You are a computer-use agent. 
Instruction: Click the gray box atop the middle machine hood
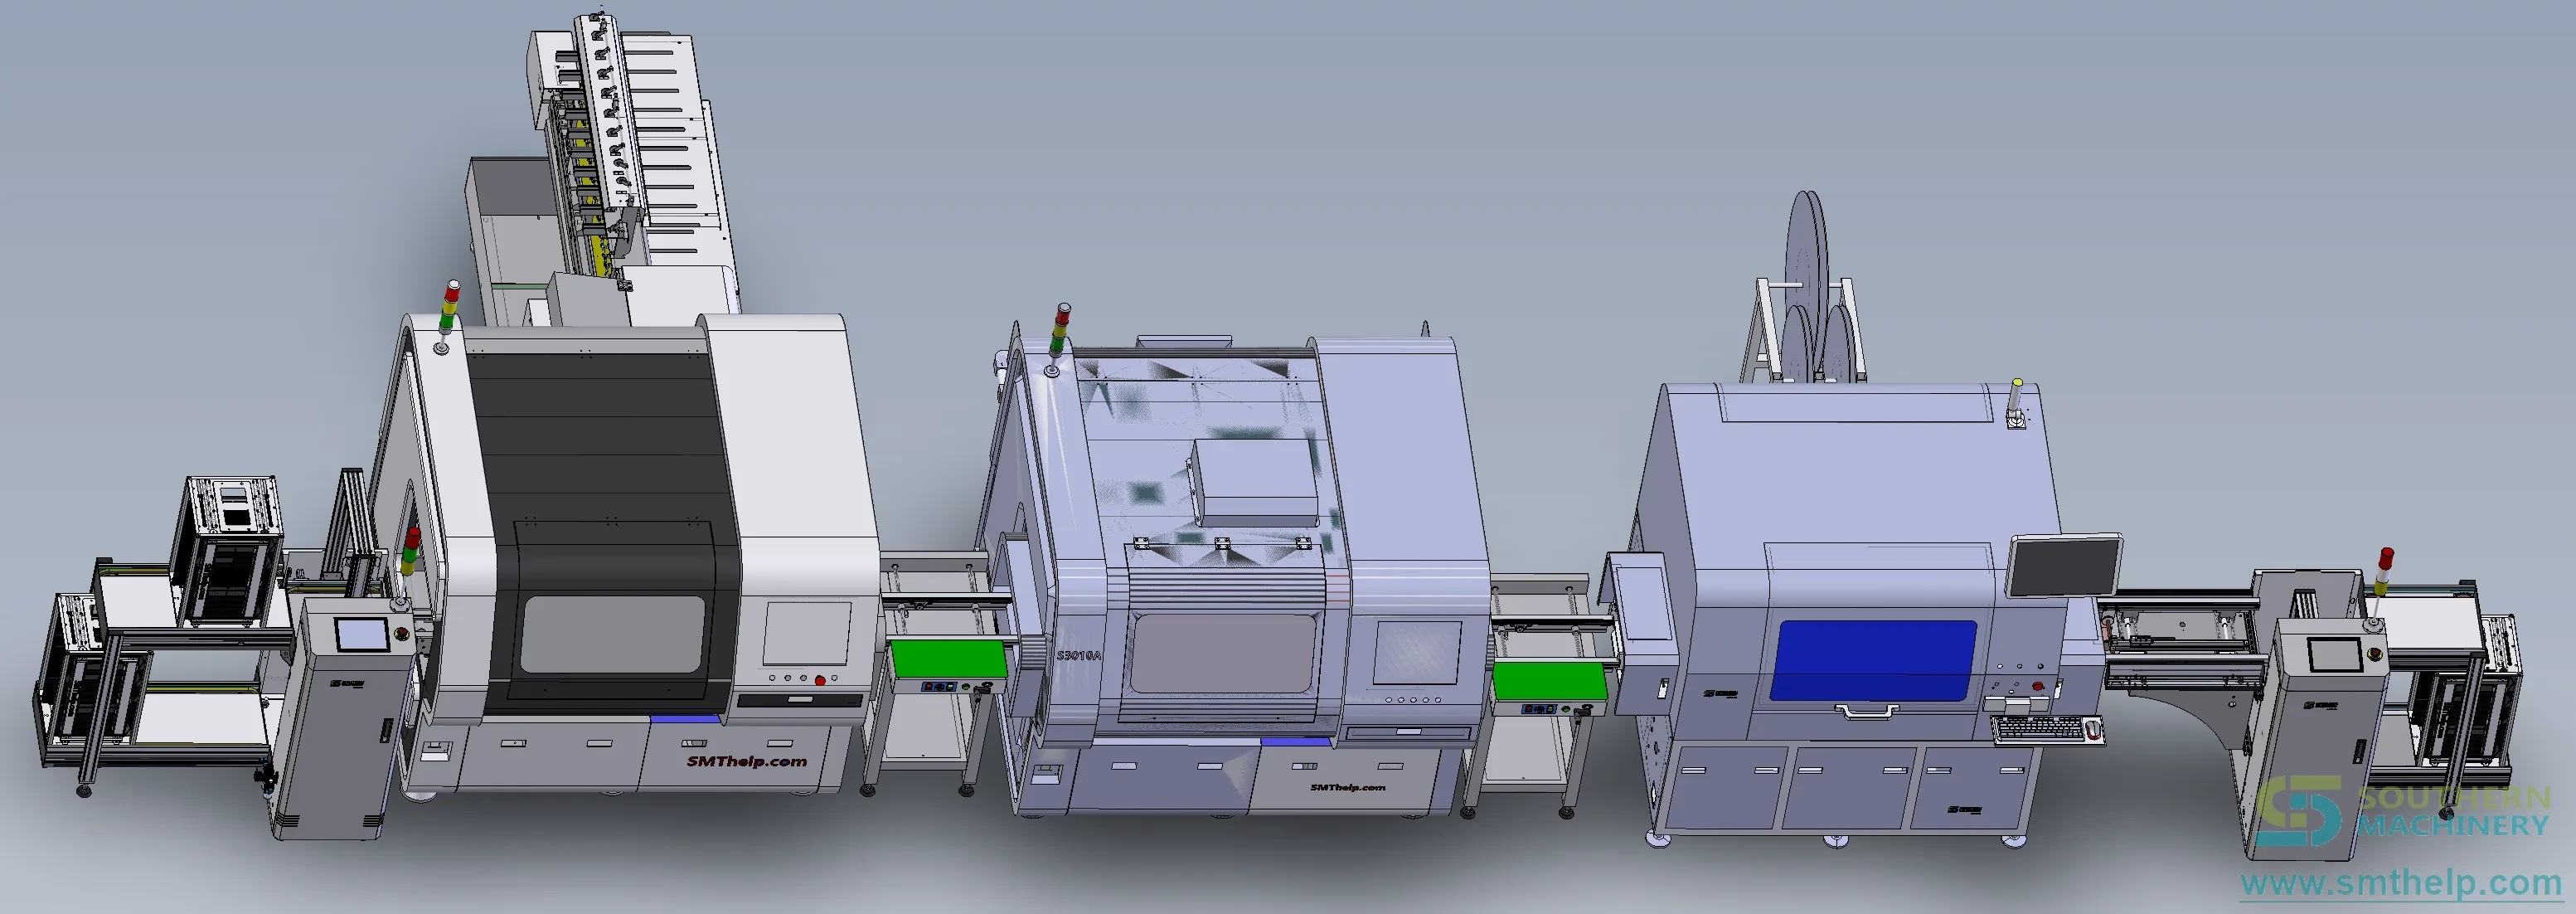1254,483
